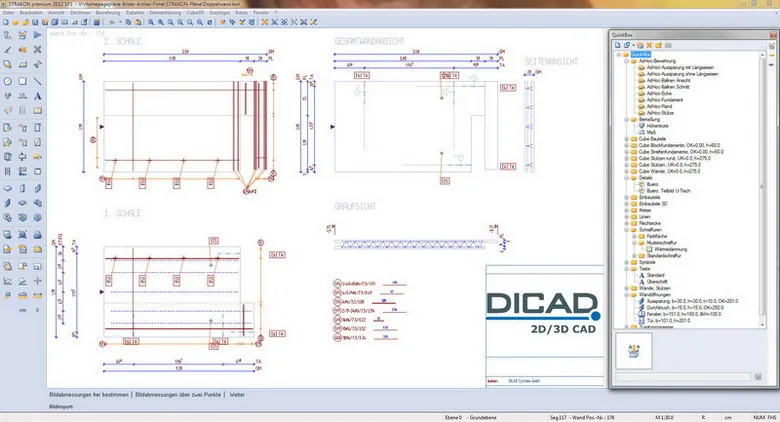Click the blue play arrow icon
Viewport: 780px width, 422px height.
[x=37, y=35]
